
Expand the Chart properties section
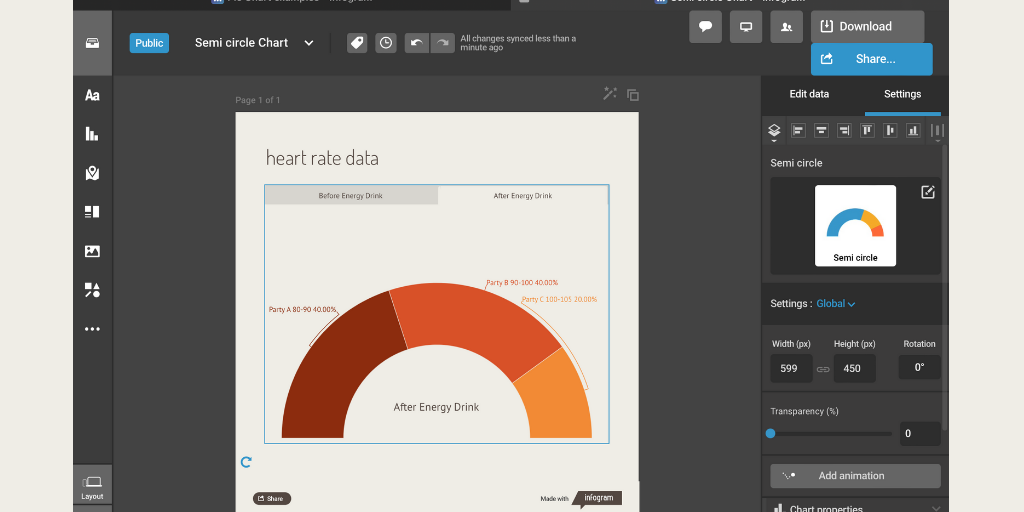point(855,507)
